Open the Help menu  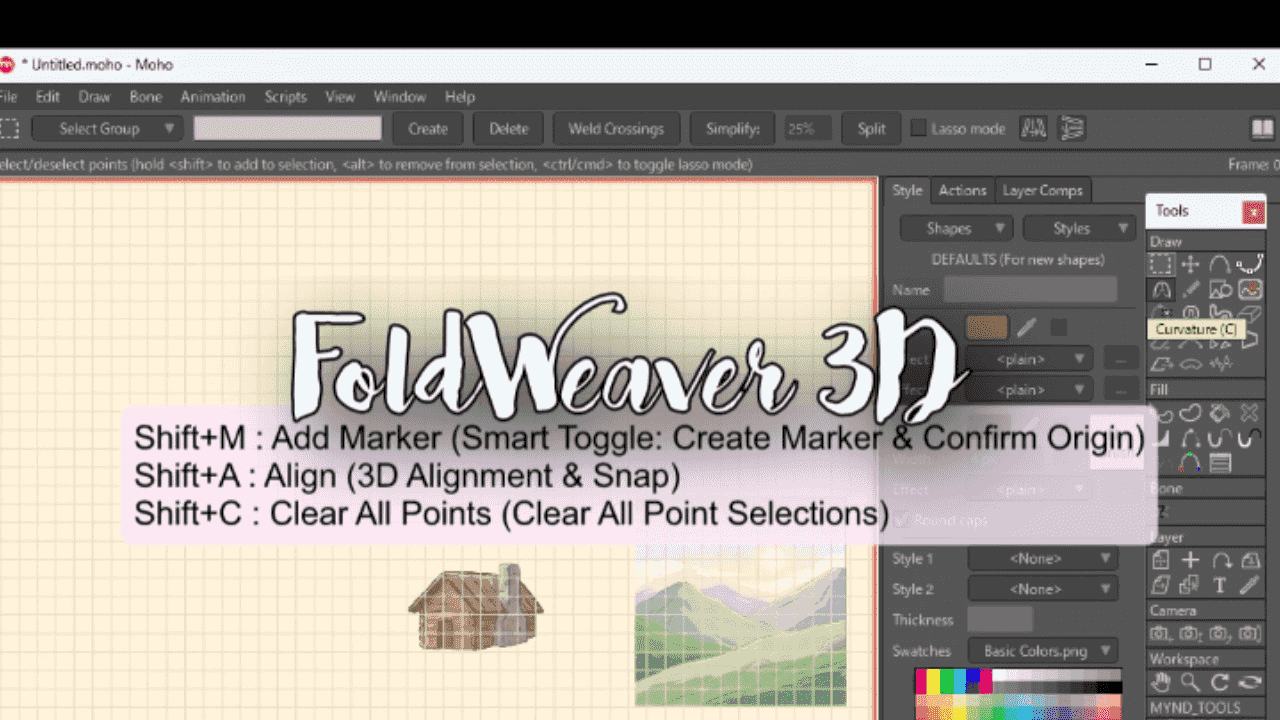pyautogui.click(x=460, y=97)
